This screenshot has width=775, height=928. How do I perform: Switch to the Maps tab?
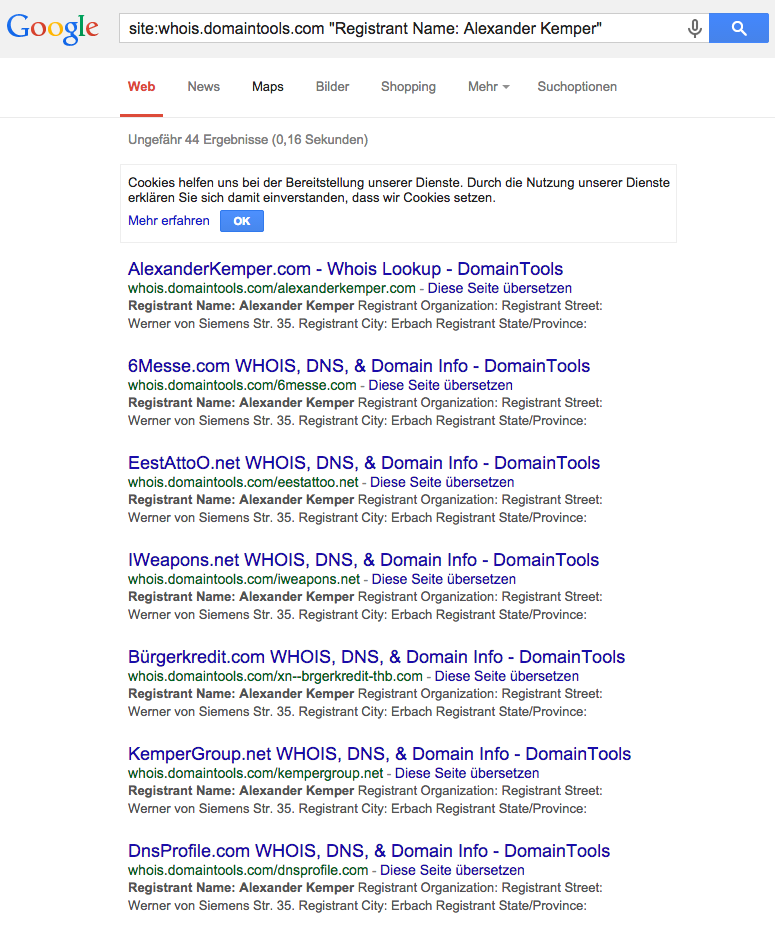(267, 87)
